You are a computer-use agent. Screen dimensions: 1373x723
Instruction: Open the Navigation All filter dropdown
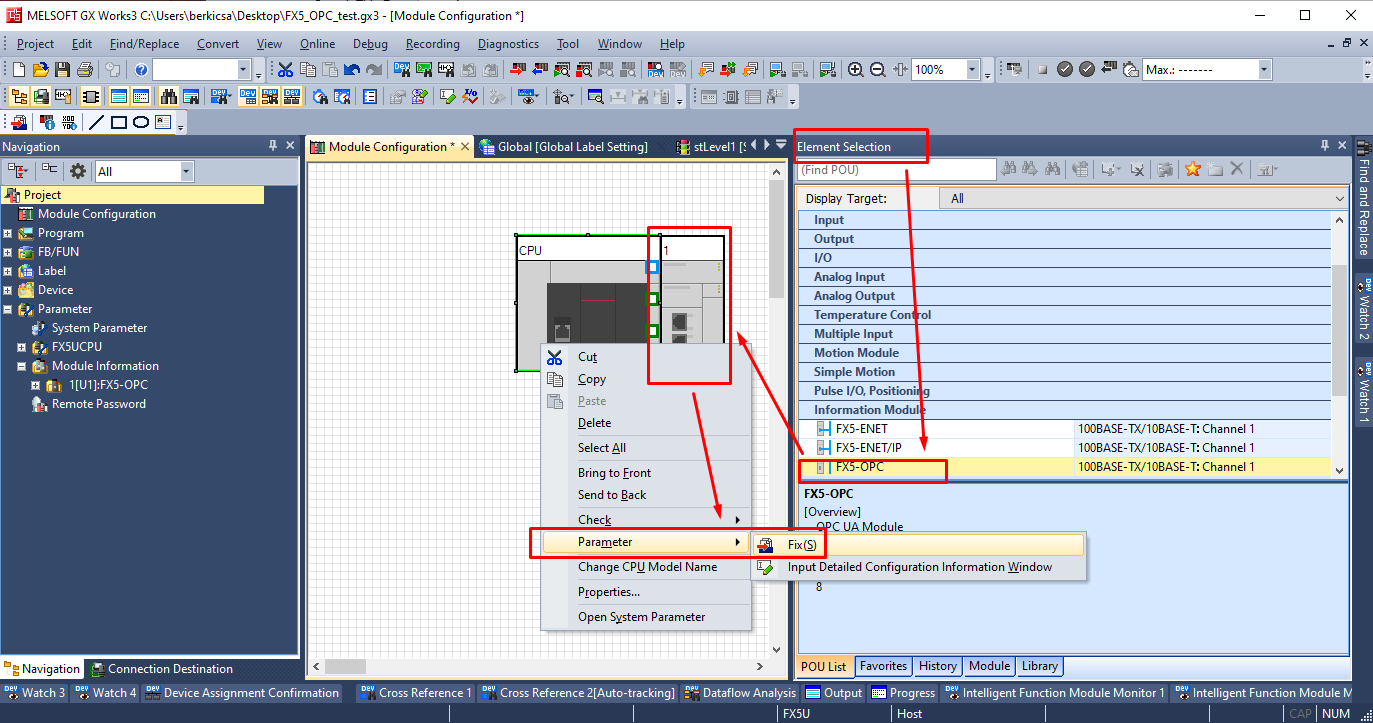coord(186,171)
